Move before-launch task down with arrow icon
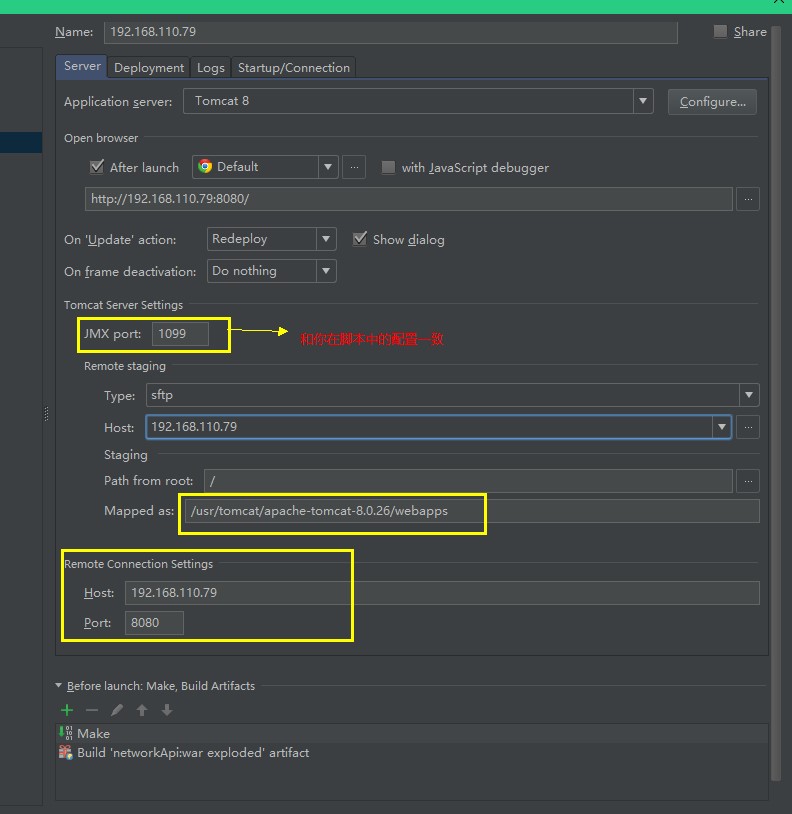This screenshot has height=814, width=792. pyautogui.click(x=167, y=710)
